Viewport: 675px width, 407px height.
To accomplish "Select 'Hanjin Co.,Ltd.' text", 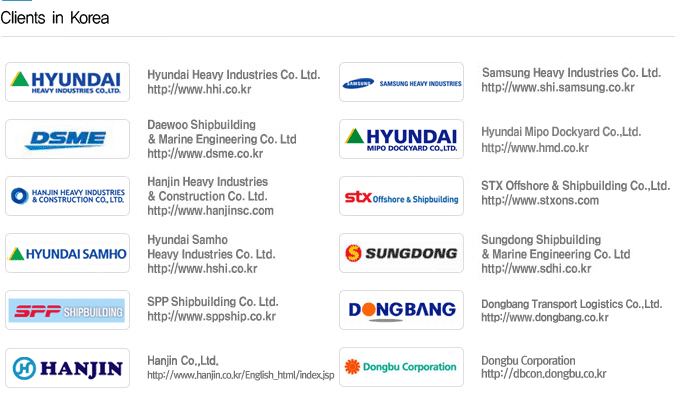I will (183, 360).
